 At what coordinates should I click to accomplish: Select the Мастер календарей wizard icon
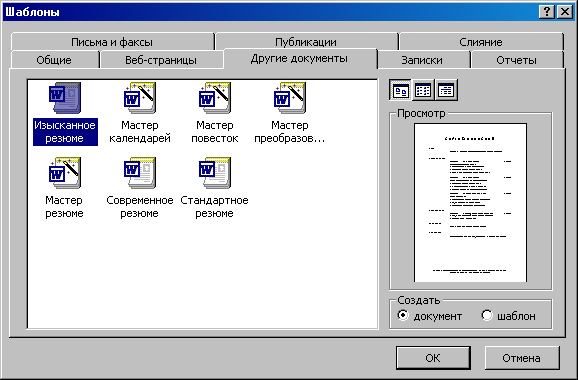tap(140, 98)
